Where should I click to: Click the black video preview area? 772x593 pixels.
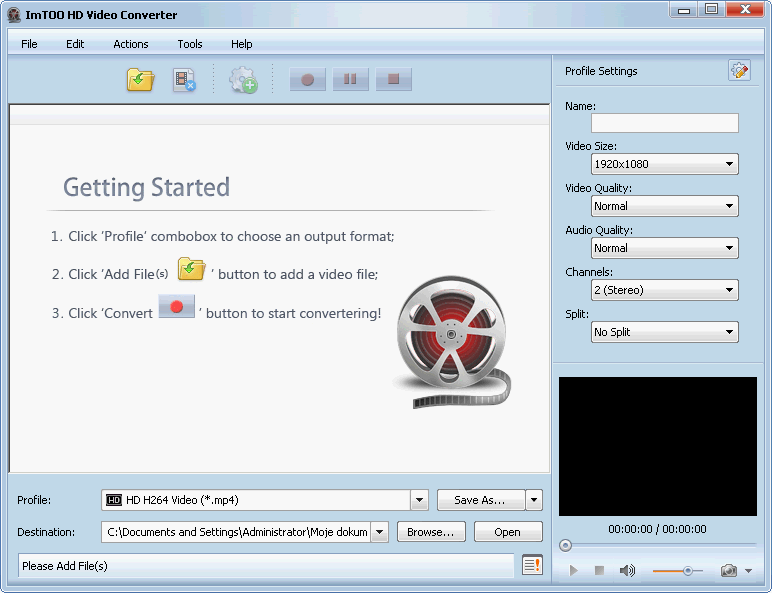[657, 446]
